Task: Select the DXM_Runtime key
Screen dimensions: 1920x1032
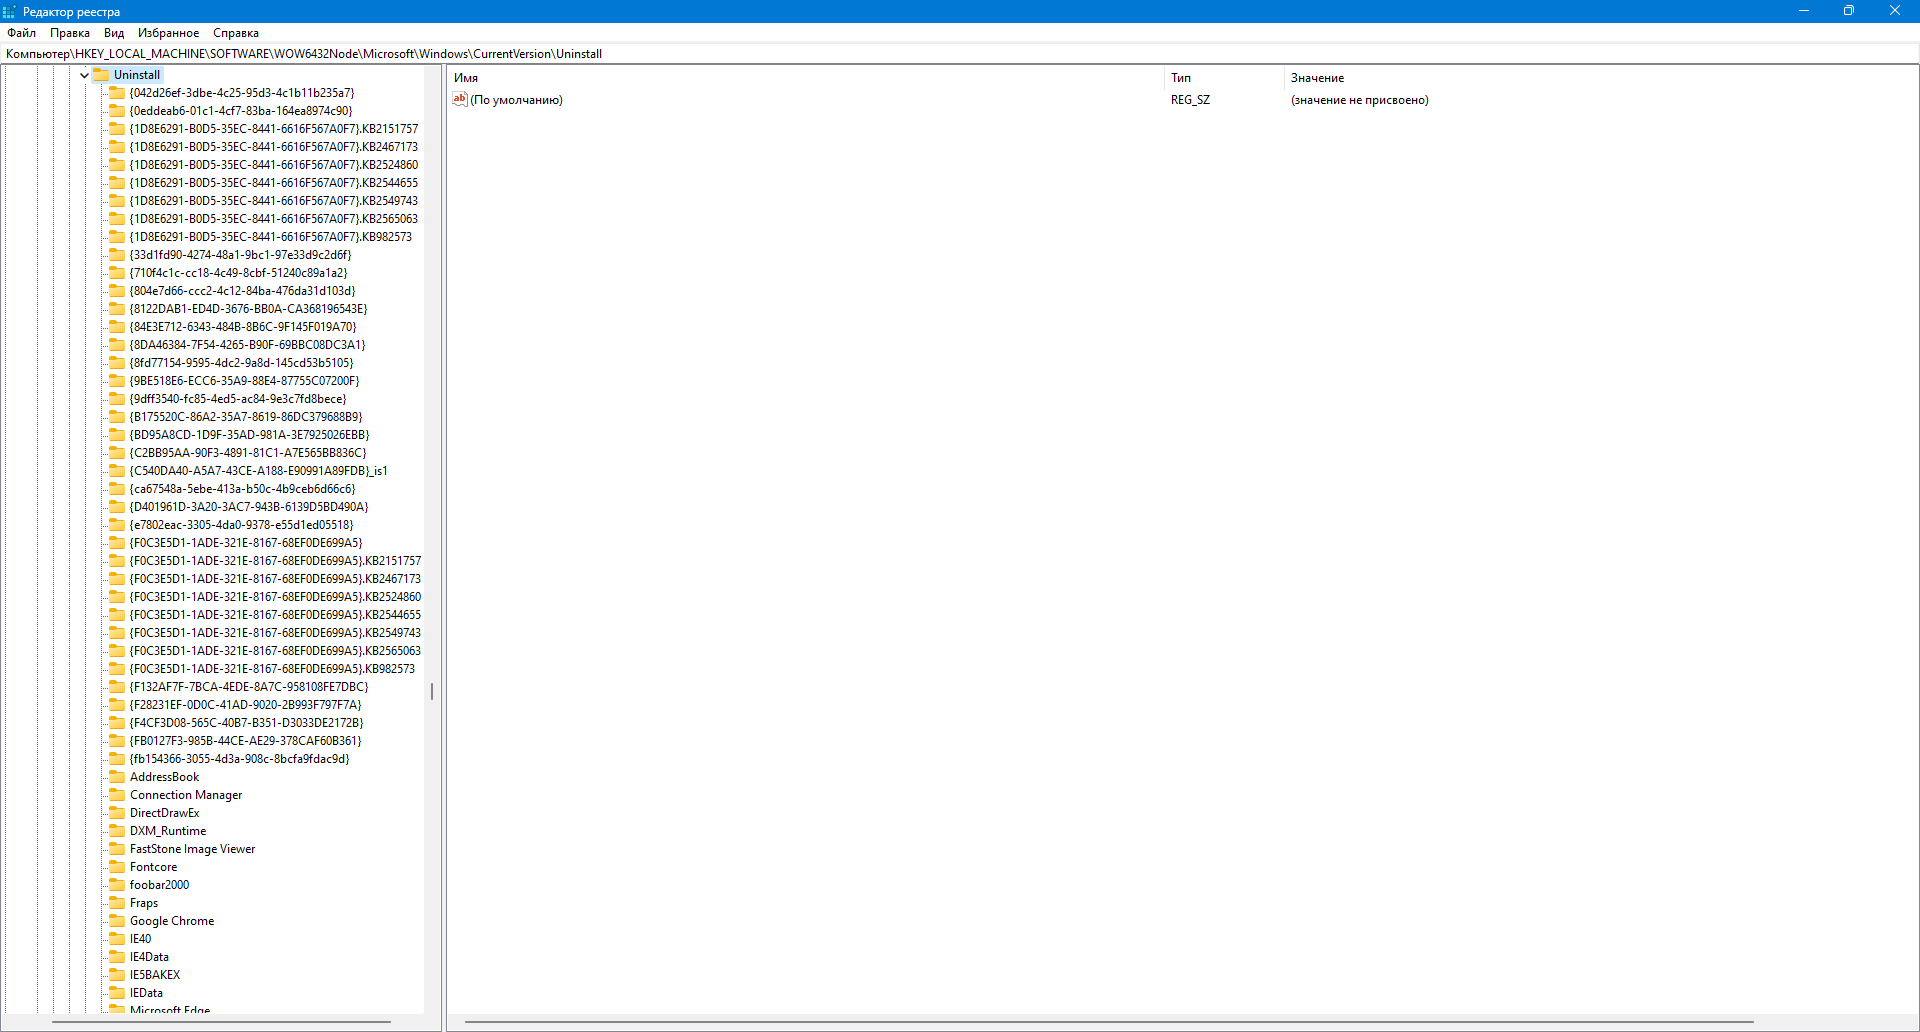Action: click(168, 831)
